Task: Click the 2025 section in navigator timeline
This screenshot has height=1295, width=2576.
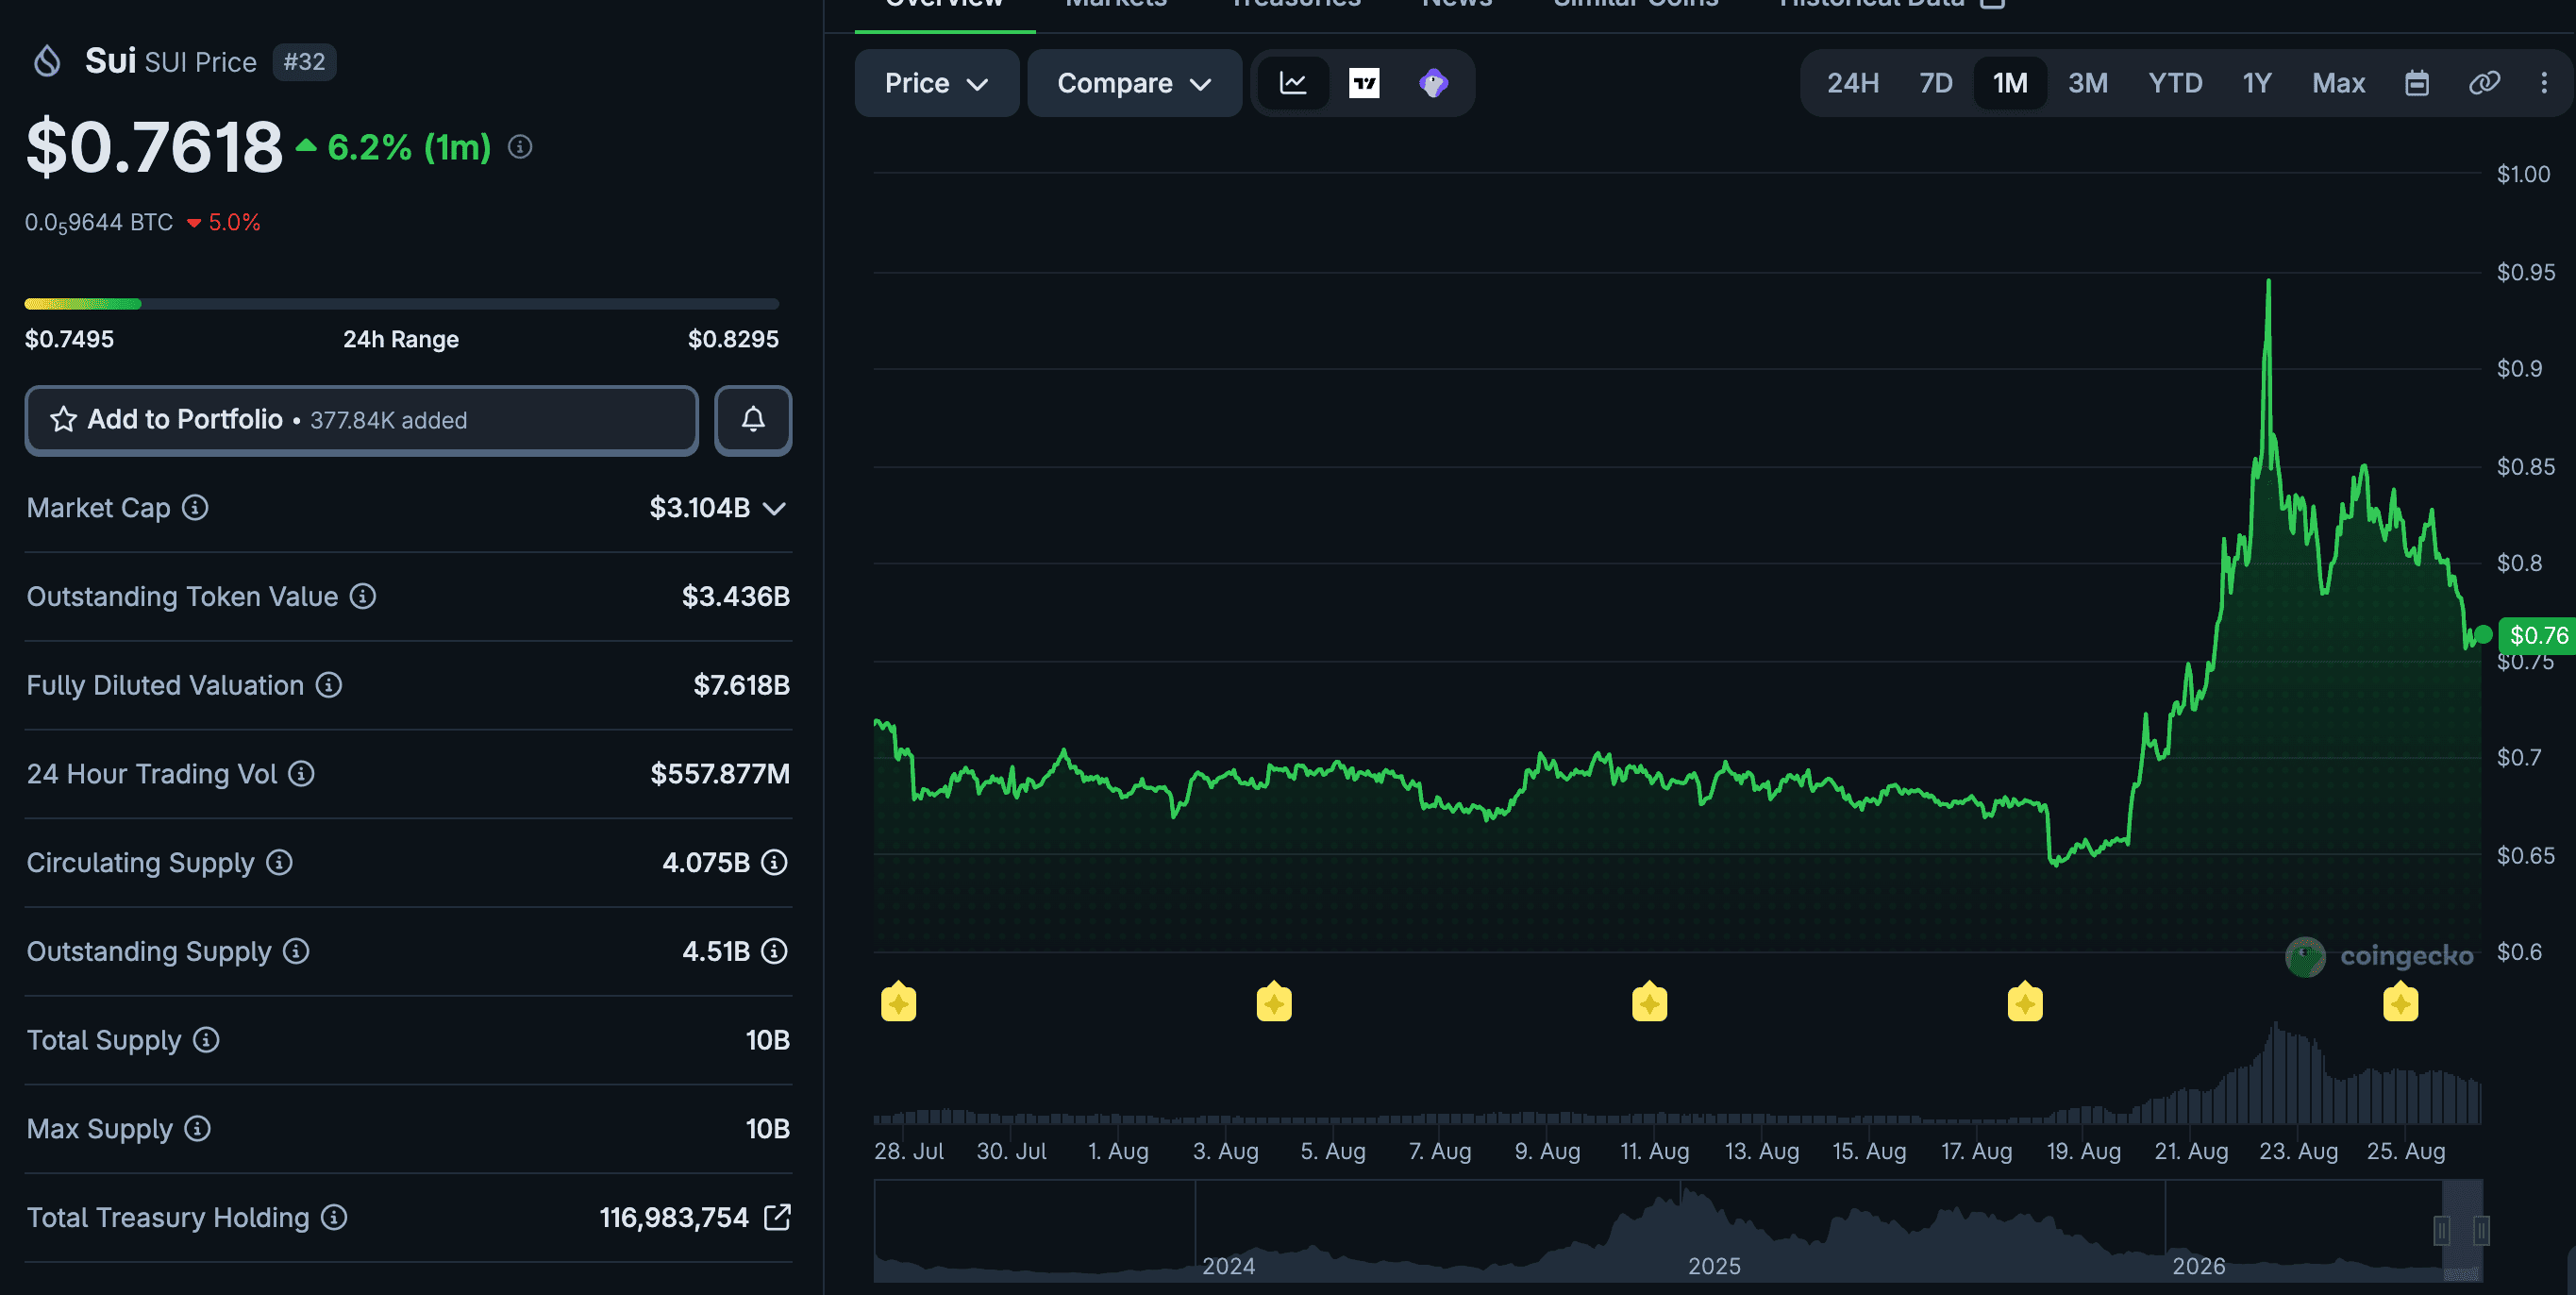Action: tap(1714, 1266)
